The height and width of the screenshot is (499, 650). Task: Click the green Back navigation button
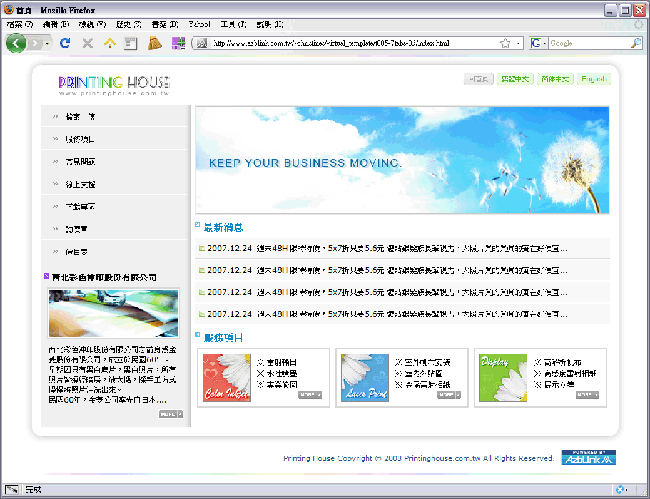click(17, 43)
